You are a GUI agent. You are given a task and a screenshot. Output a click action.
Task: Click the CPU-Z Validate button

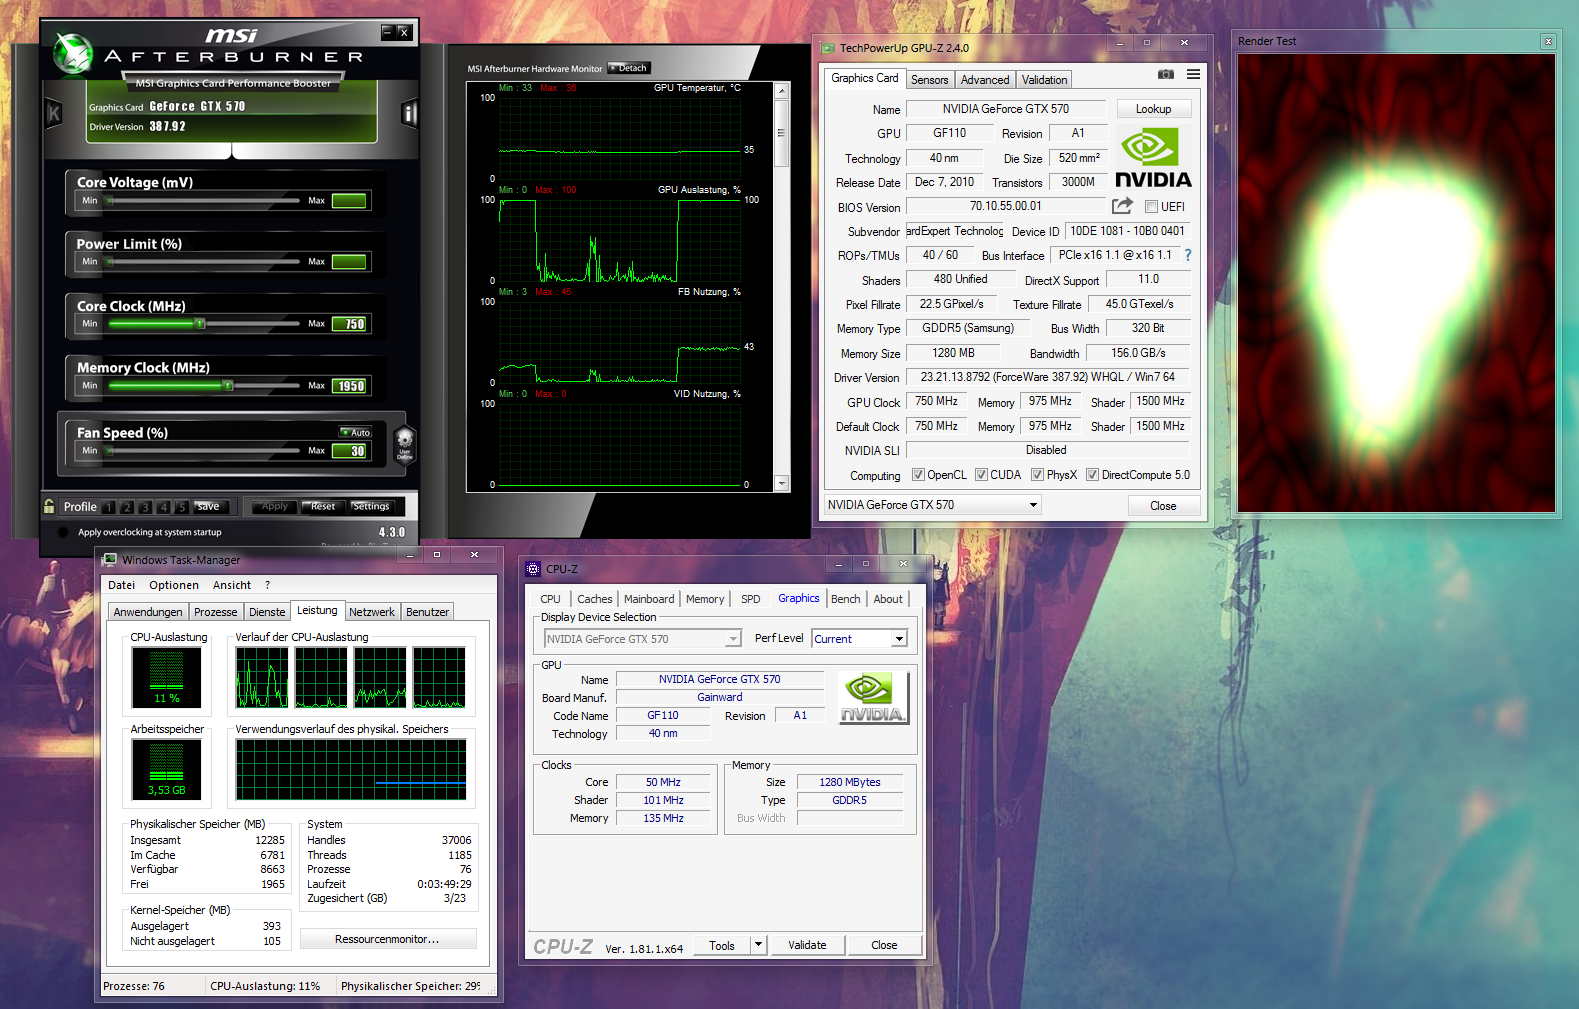(807, 945)
